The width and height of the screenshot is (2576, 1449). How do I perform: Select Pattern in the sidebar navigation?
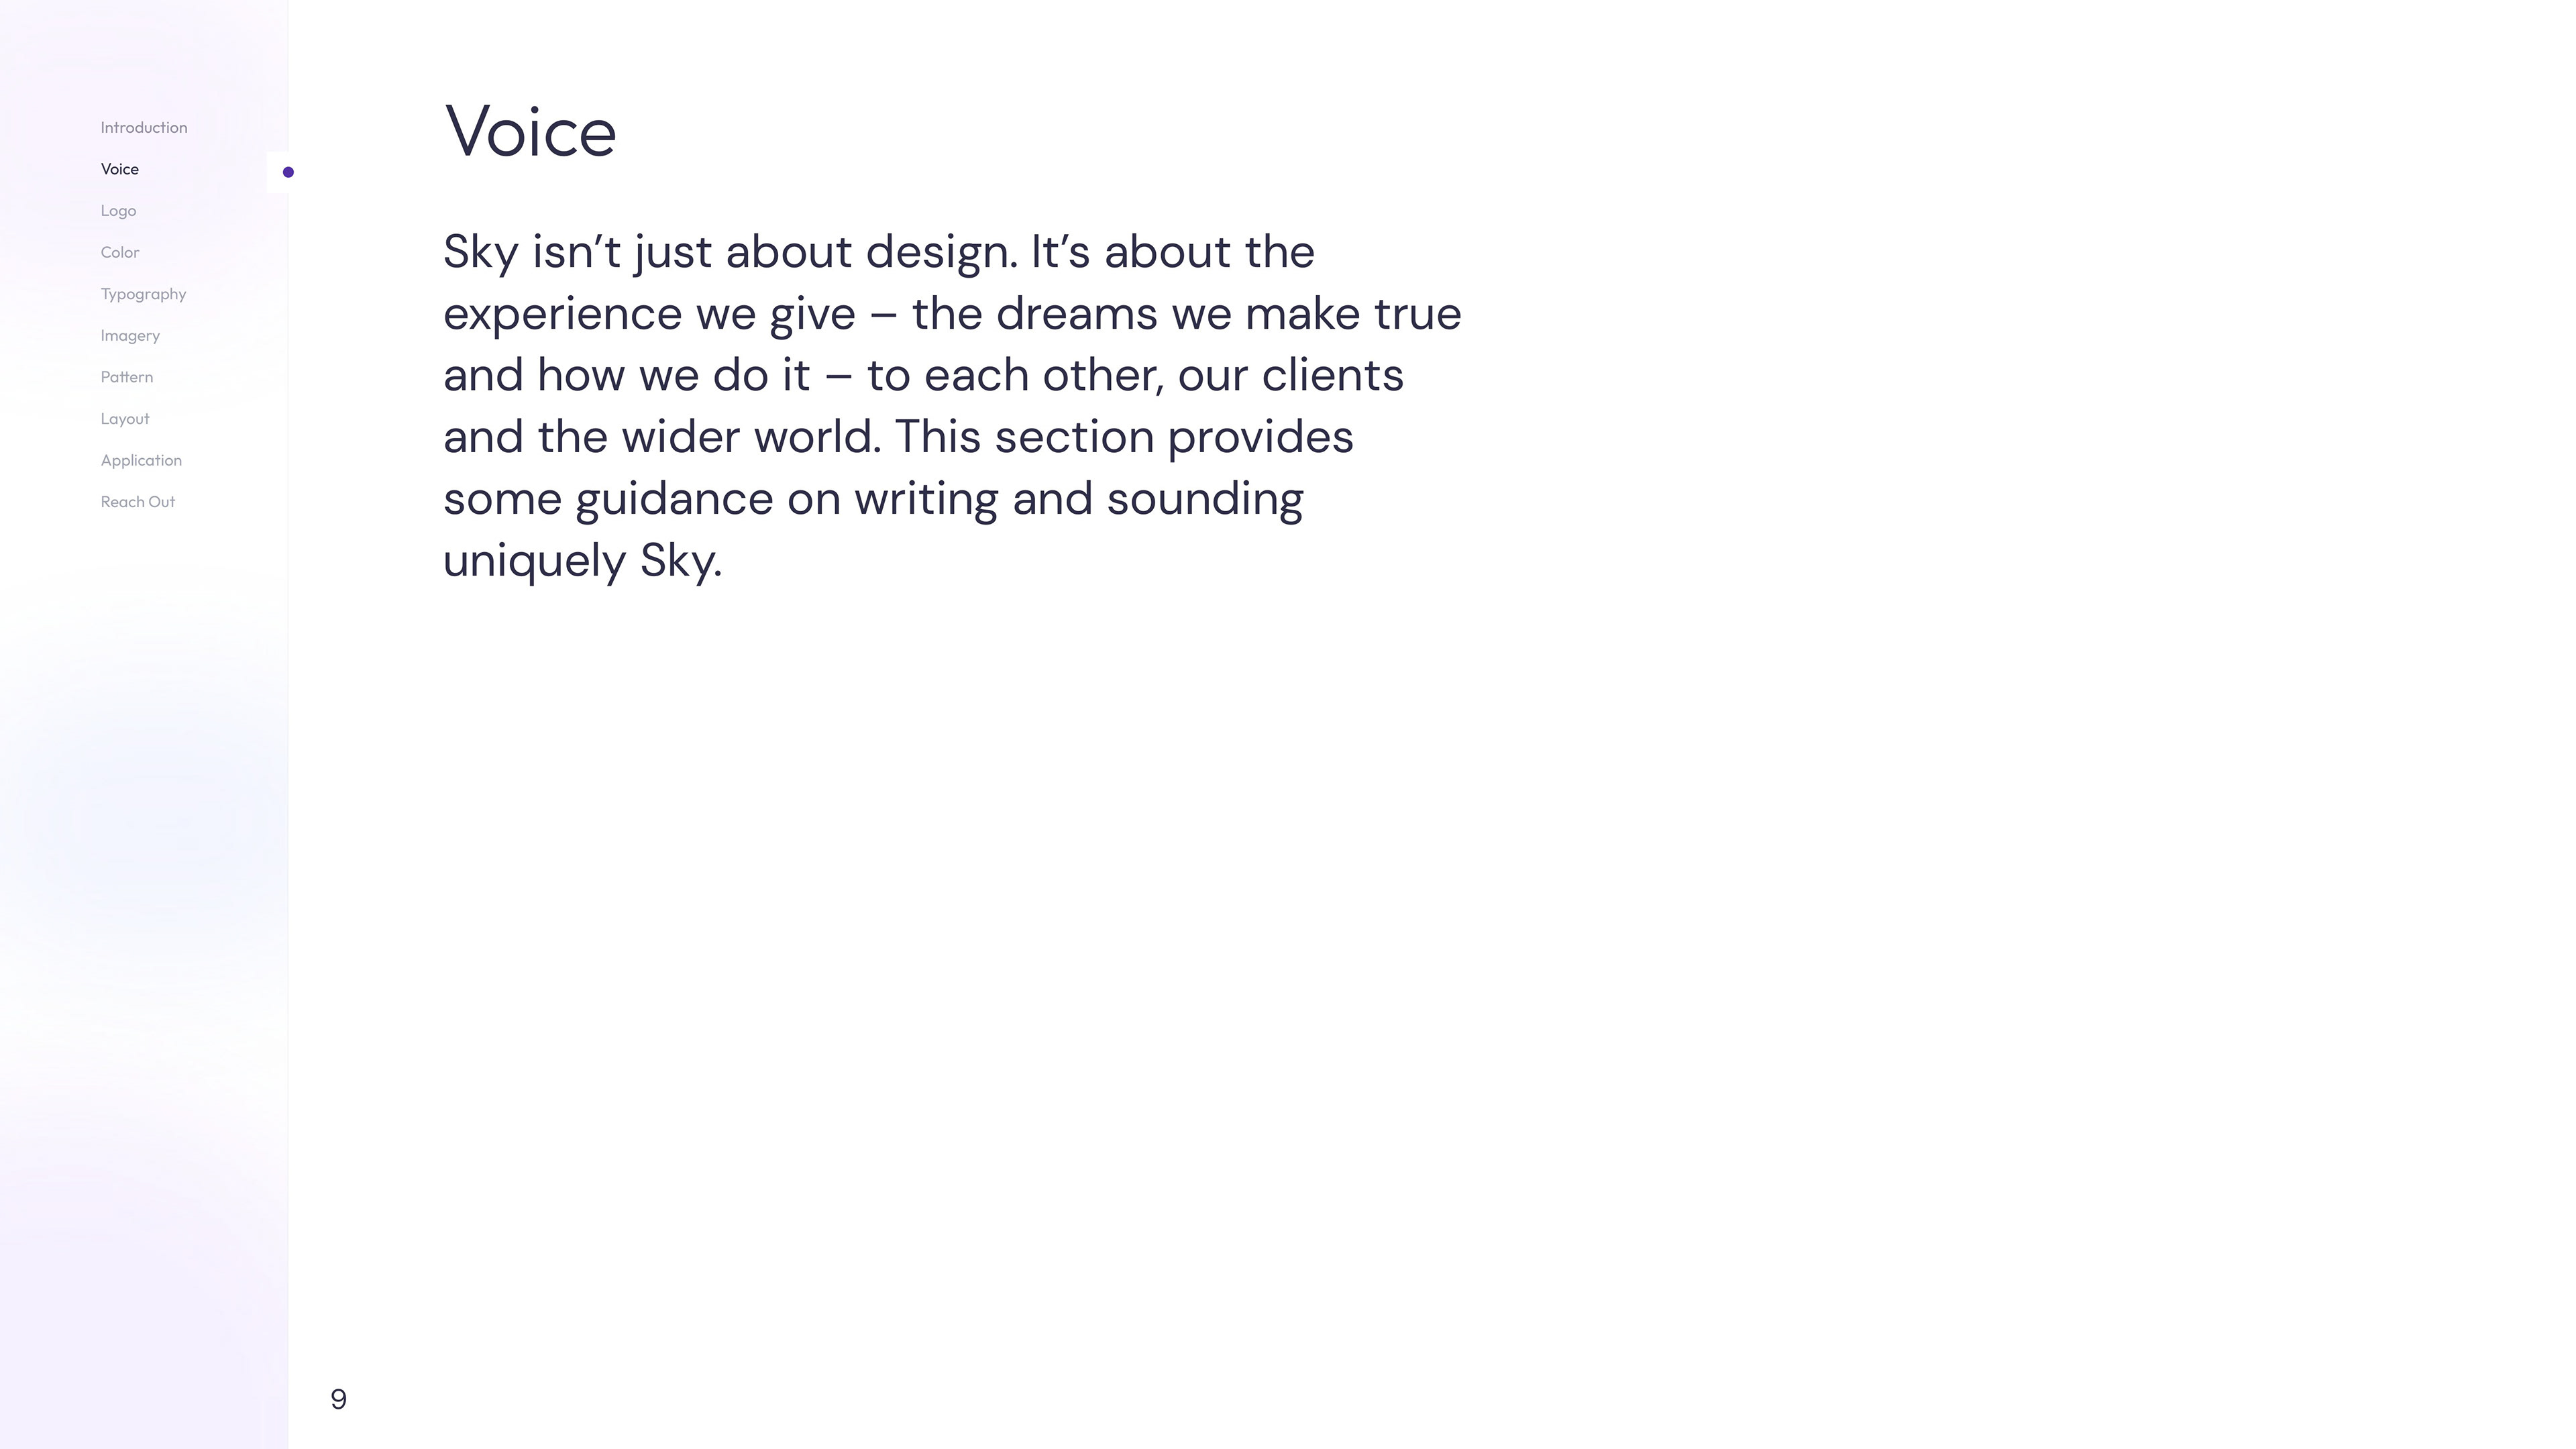tap(127, 377)
